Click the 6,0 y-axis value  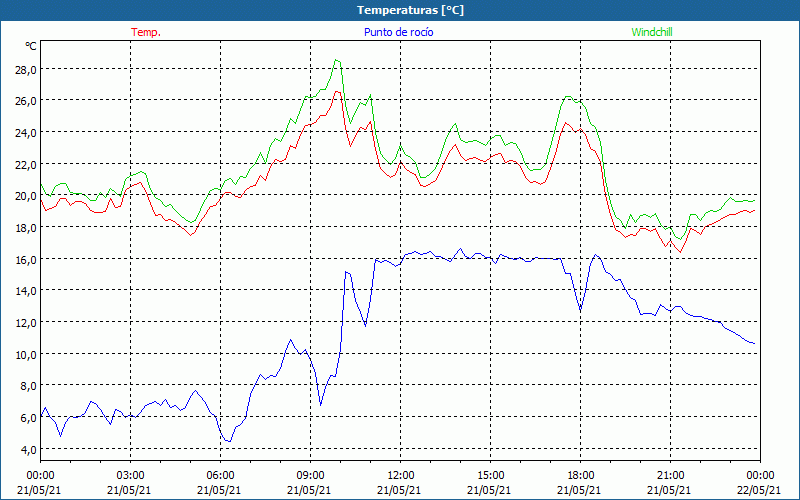pyautogui.click(x=28, y=418)
